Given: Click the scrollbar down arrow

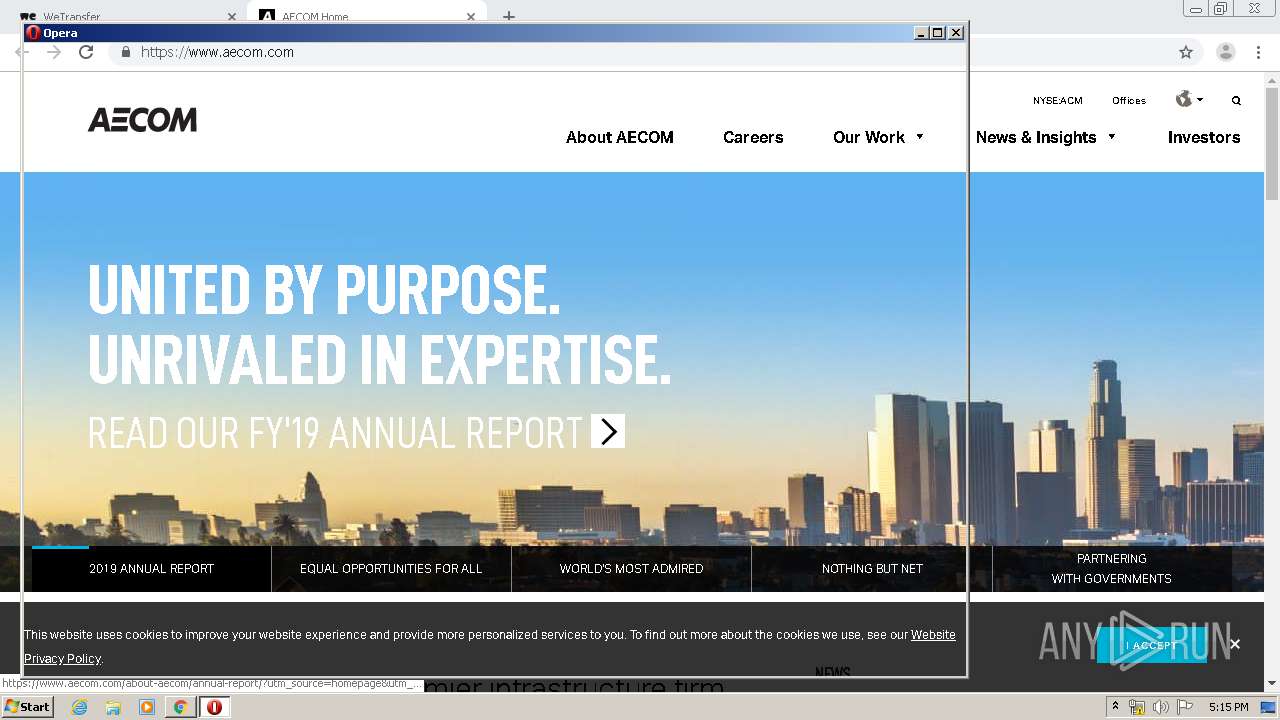Looking at the screenshot, I should pyautogui.click(x=1271, y=683).
